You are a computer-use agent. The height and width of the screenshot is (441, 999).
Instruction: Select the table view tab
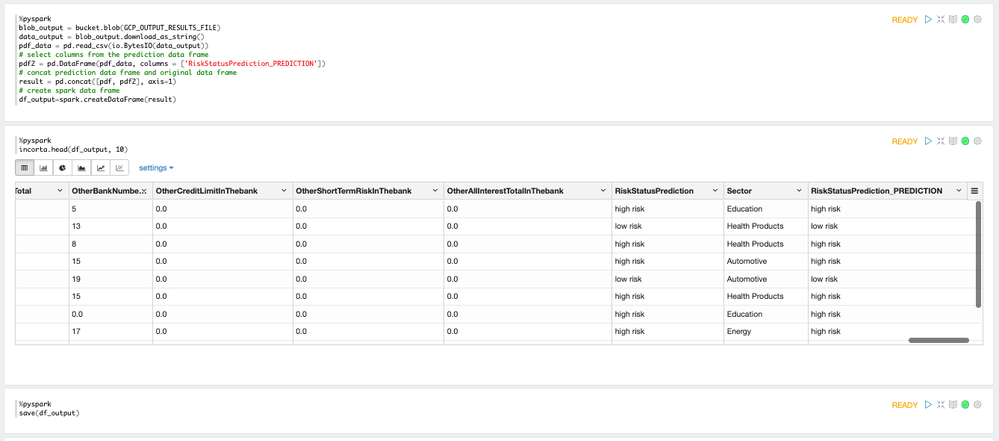coord(25,168)
